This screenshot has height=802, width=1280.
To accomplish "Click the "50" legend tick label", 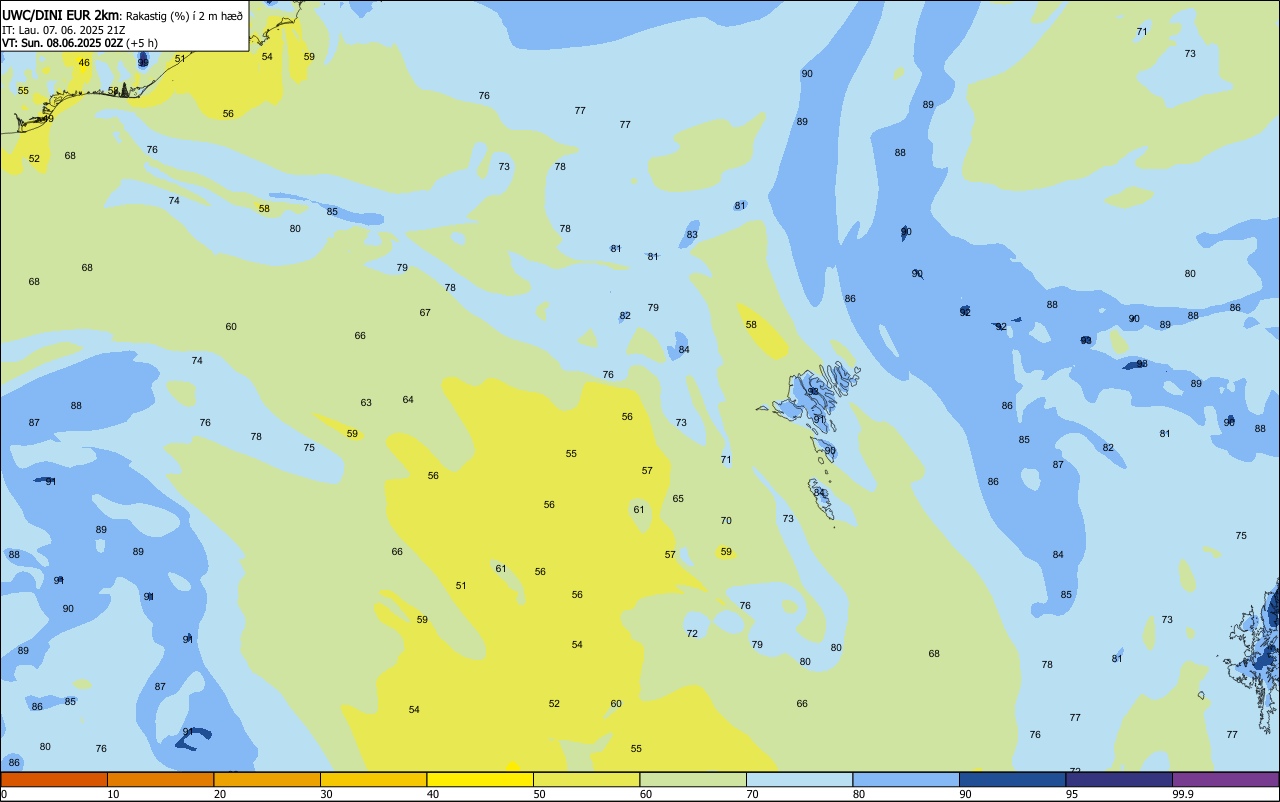I will (540, 794).
